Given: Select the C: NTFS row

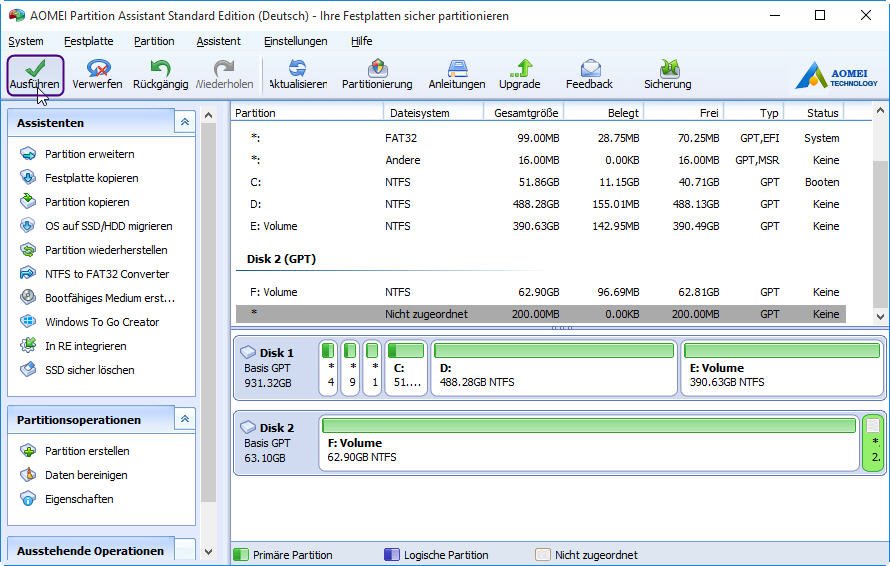Looking at the screenshot, I should click(540, 182).
